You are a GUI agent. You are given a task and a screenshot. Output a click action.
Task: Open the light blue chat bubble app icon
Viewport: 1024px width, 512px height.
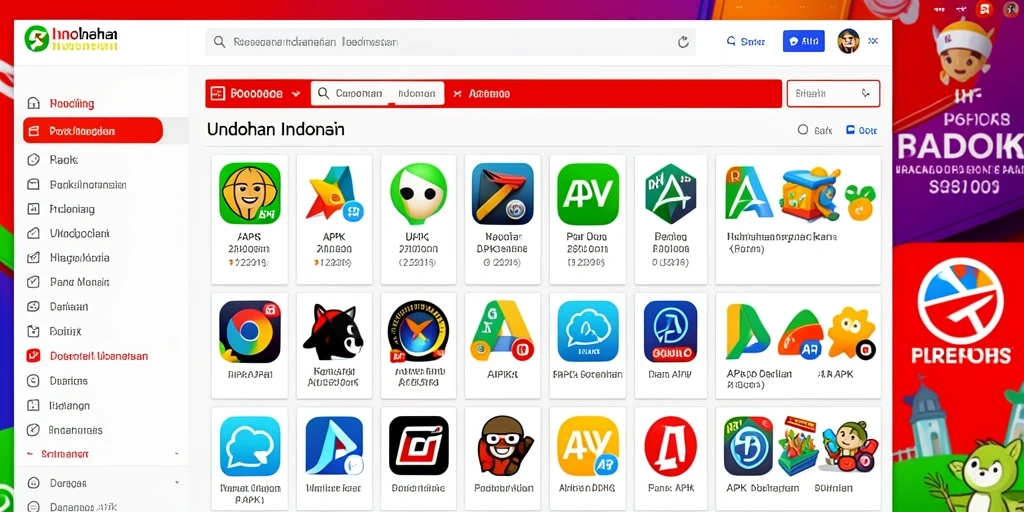(249, 445)
